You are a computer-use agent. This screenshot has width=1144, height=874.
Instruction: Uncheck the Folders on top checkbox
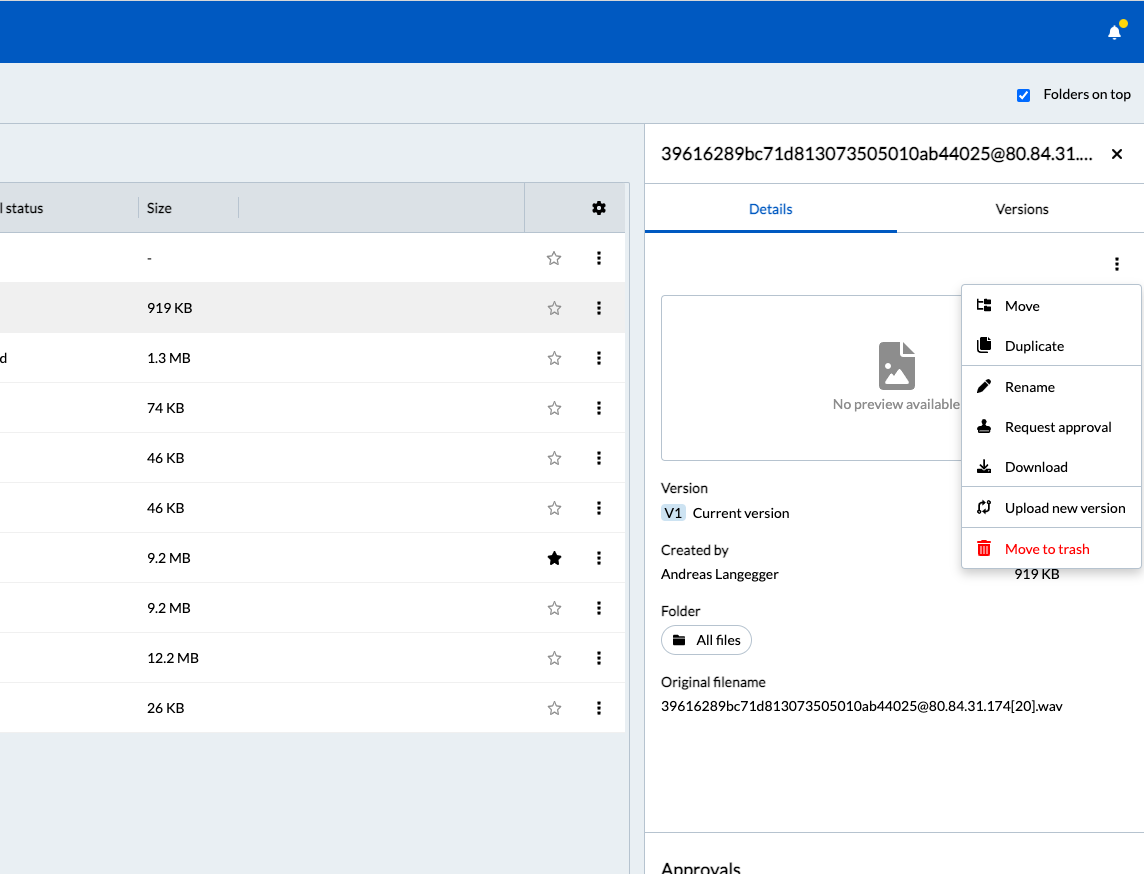[1023, 94]
